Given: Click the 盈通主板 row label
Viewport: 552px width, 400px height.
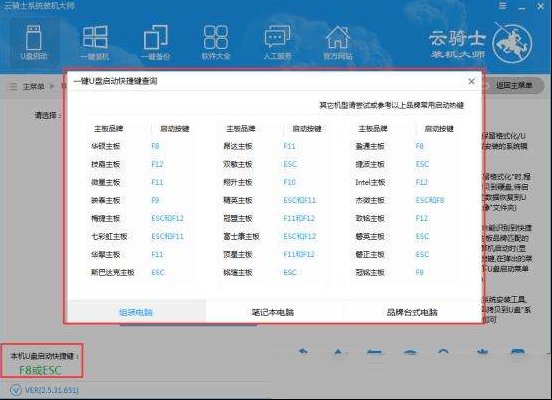Looking at the screenshot, I should pos(370,146).
